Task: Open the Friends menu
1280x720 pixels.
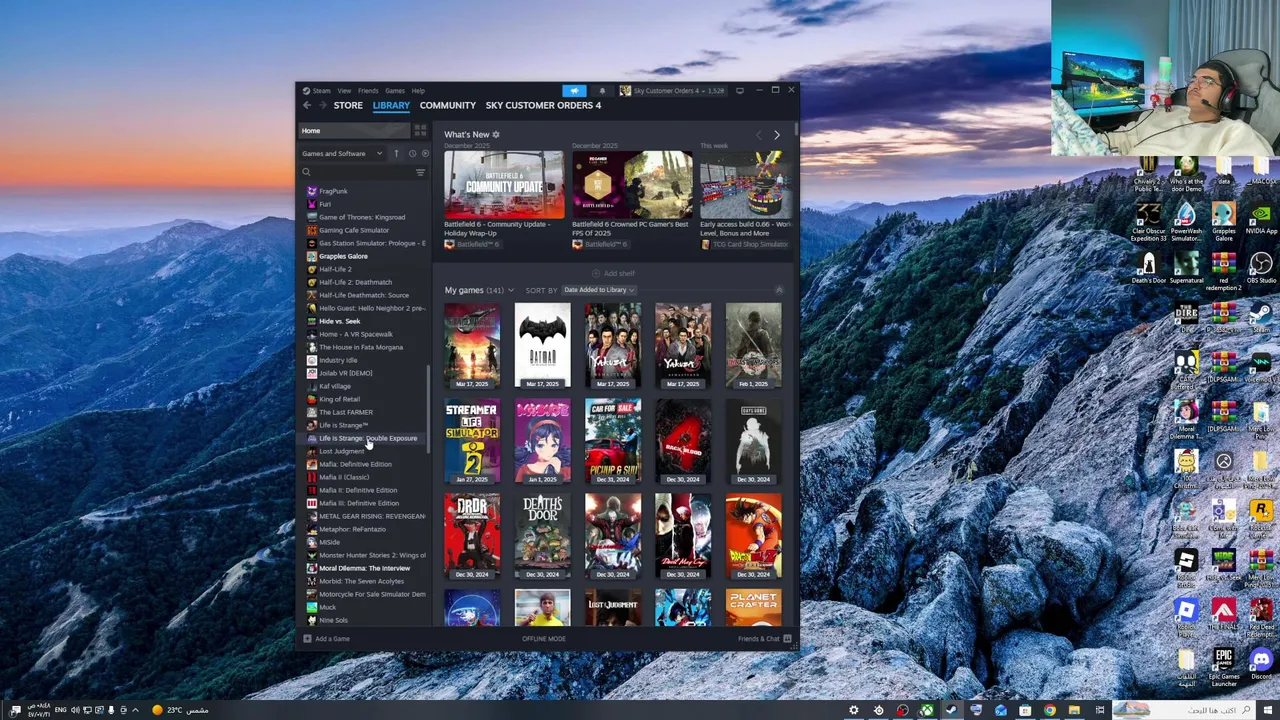Action: tap(368, 91)
